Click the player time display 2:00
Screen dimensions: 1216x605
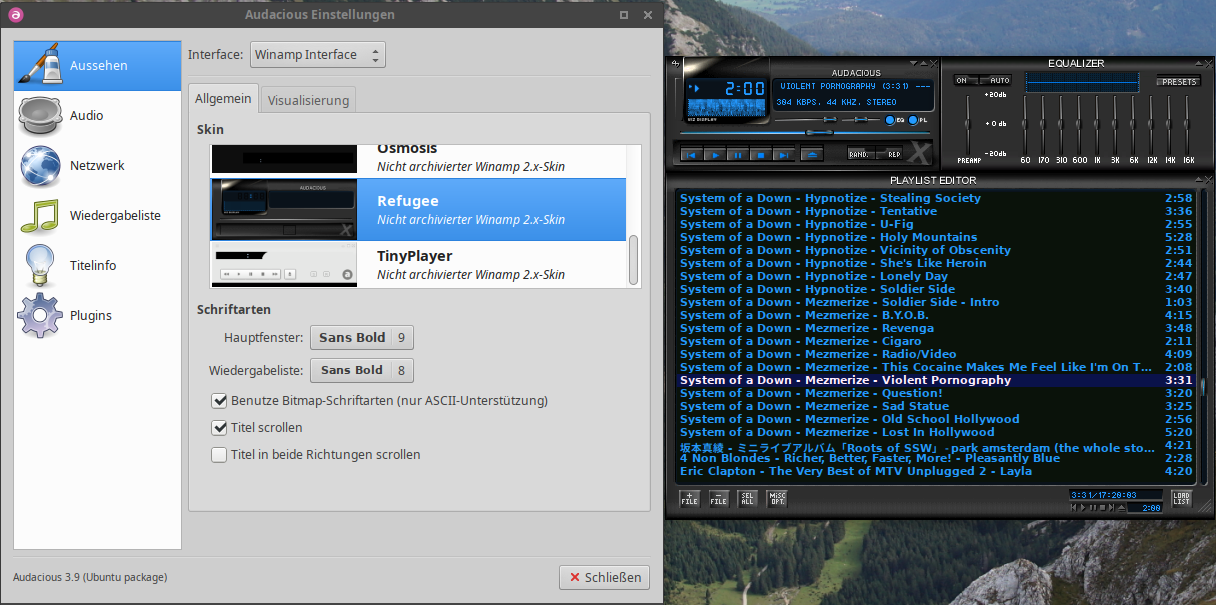click(745, 88)
